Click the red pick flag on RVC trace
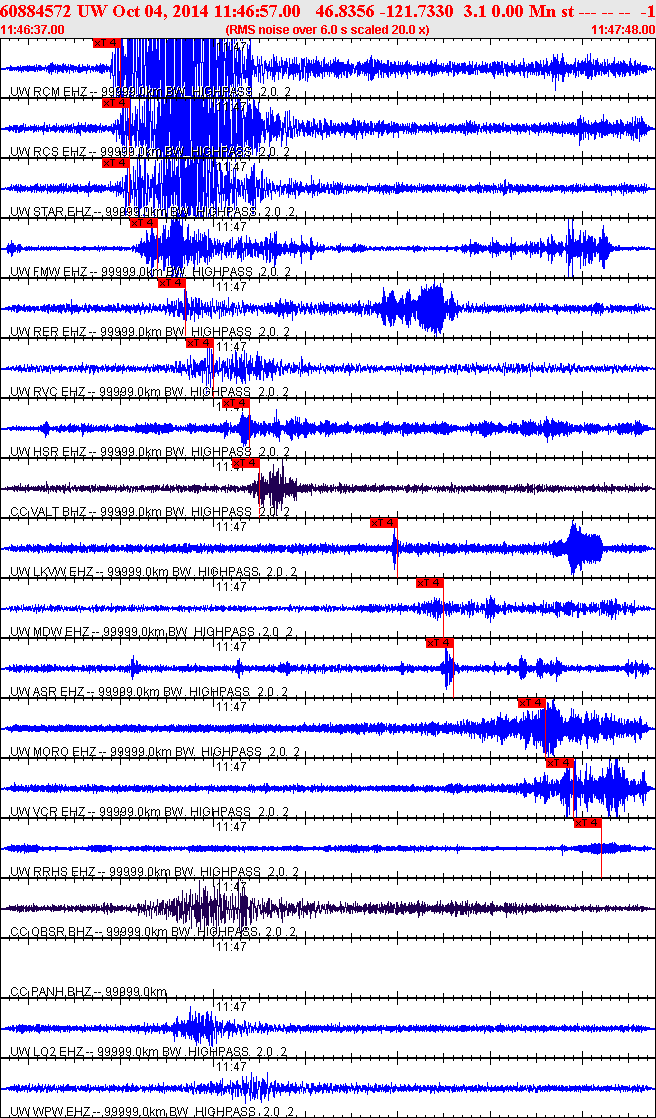Viewport: 656px width, 1118px height. tap(200, 343)
